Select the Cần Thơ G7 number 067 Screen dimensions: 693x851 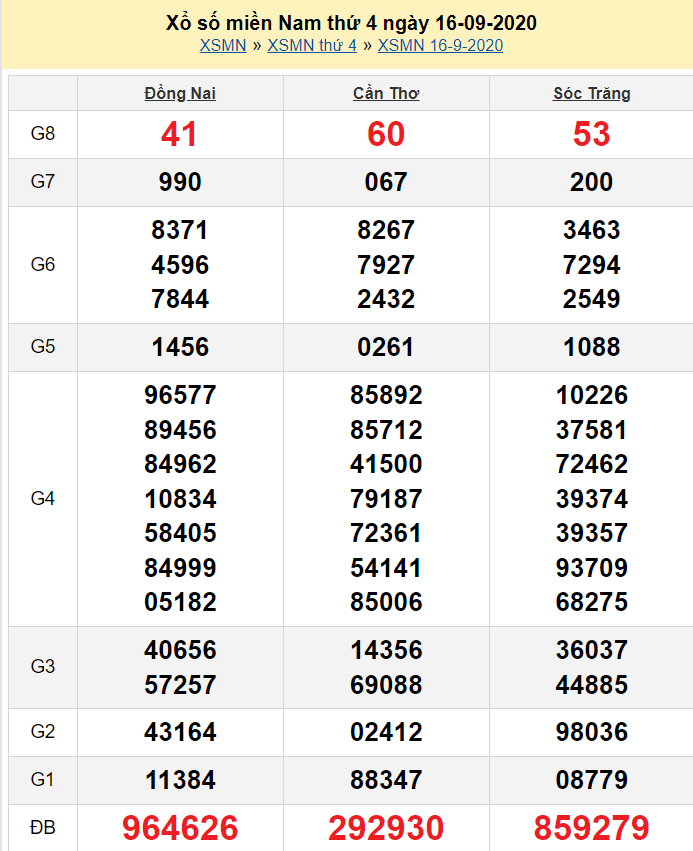386,182
